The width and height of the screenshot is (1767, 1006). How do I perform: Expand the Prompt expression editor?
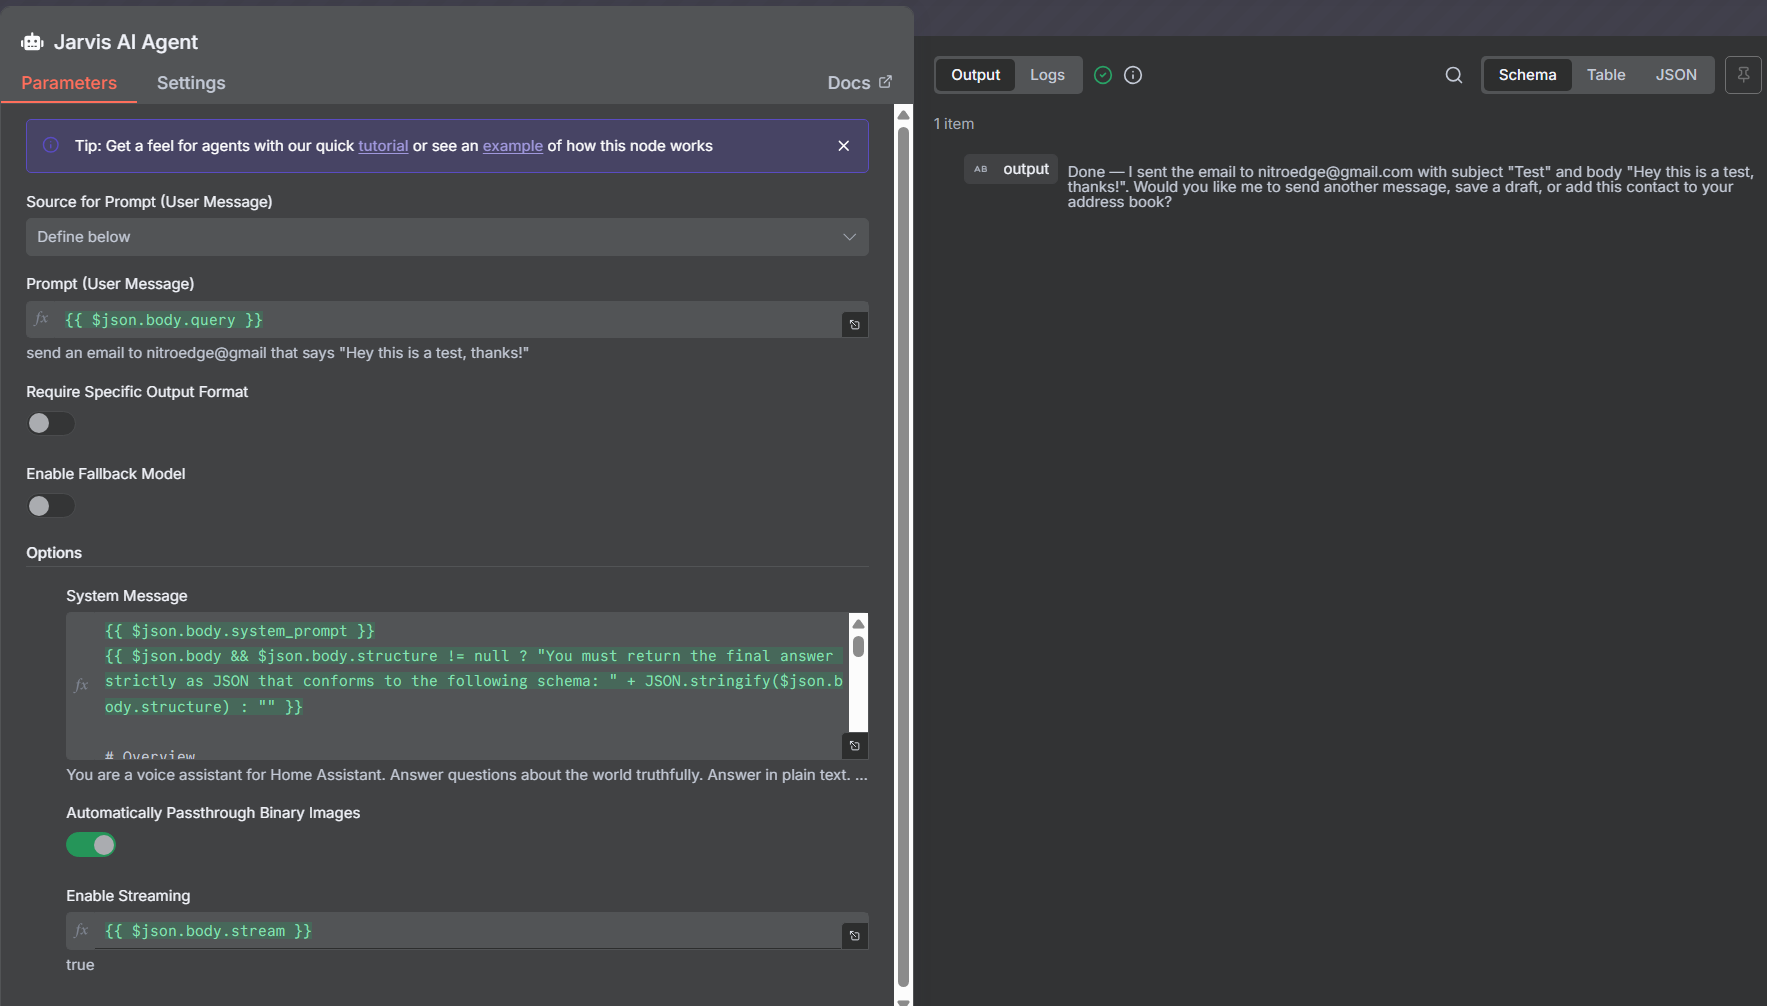[x=854, y=323]
